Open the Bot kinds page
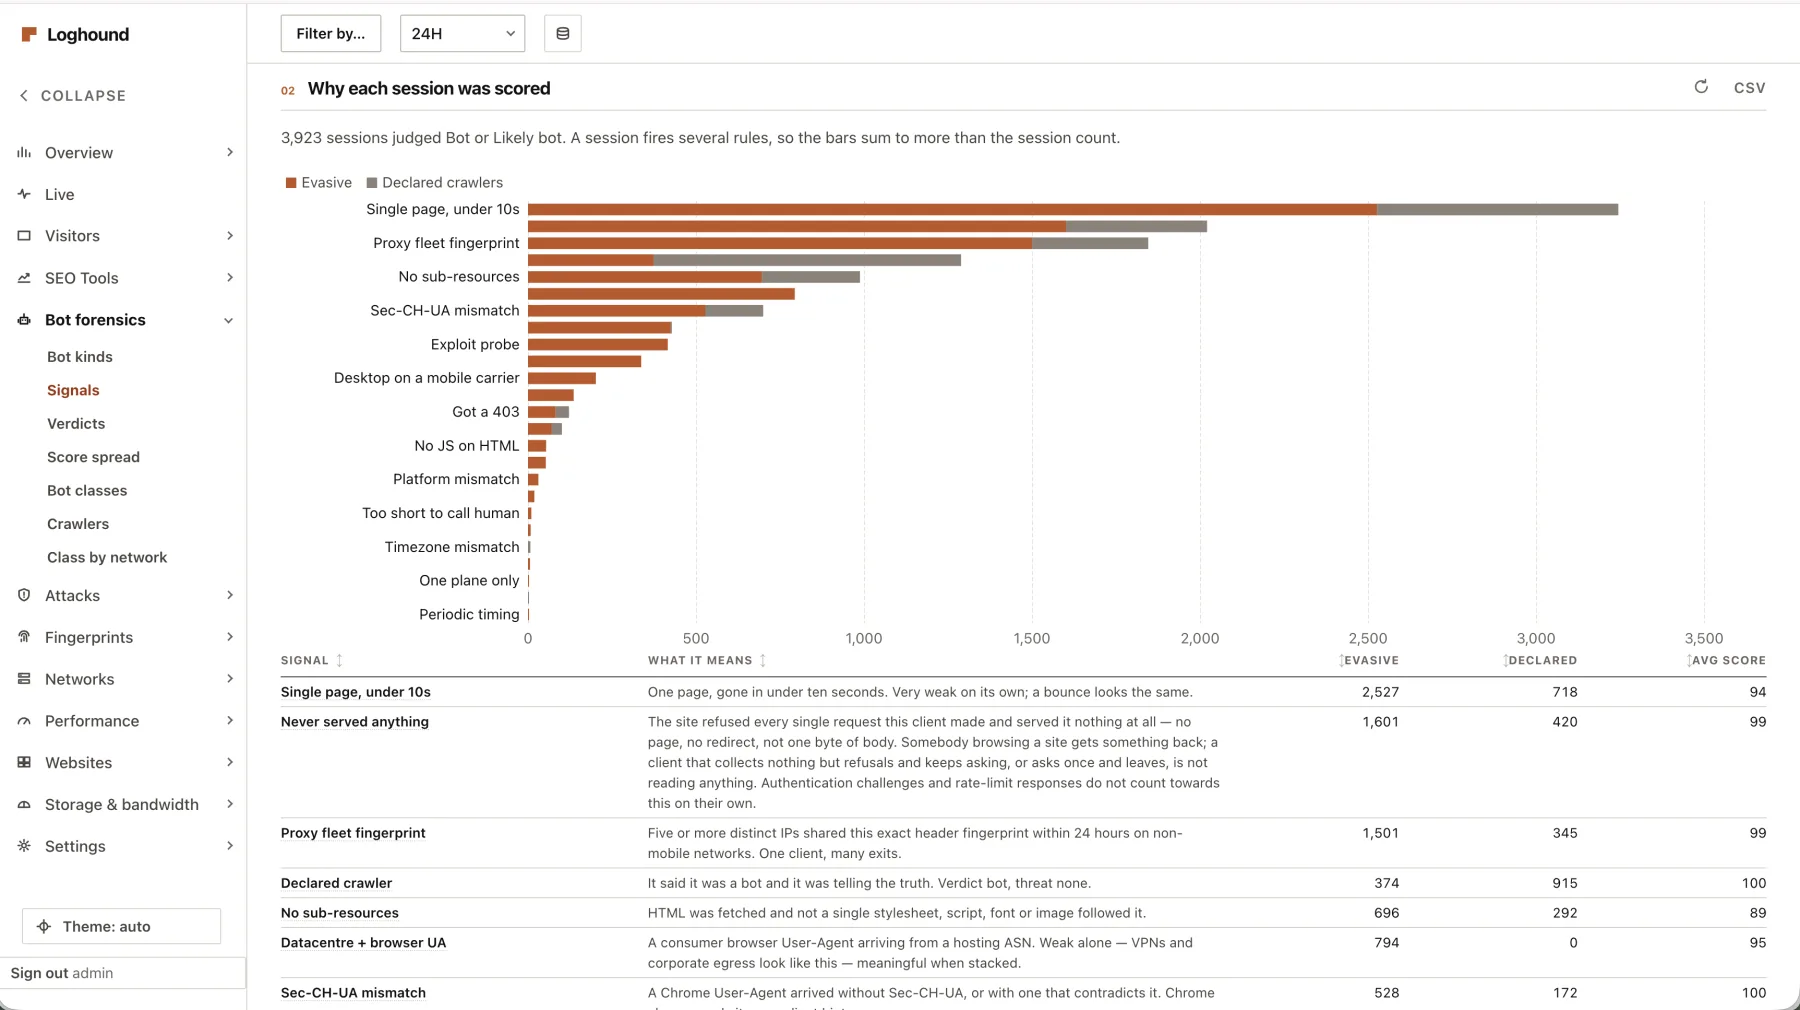 [x=80, y=357]
